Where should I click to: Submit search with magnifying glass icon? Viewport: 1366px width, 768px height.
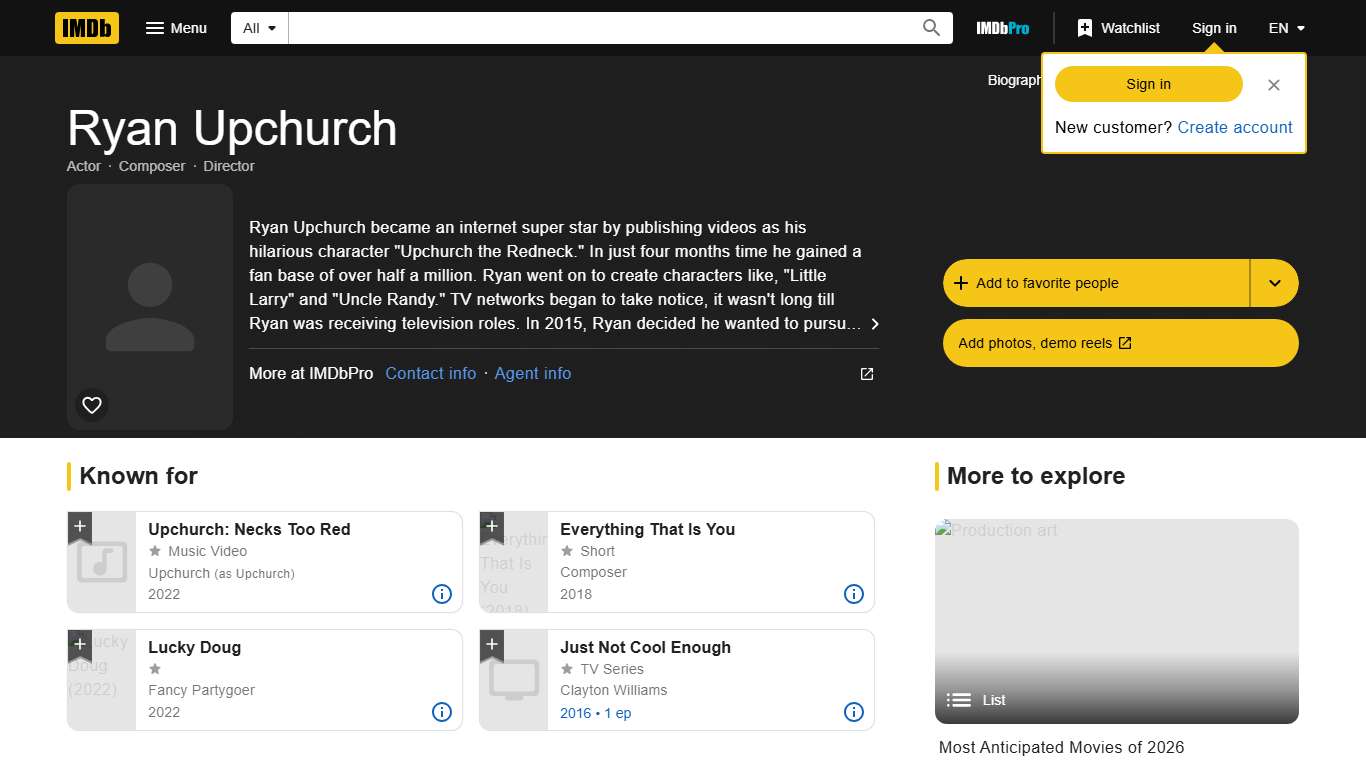click(931, 28)
